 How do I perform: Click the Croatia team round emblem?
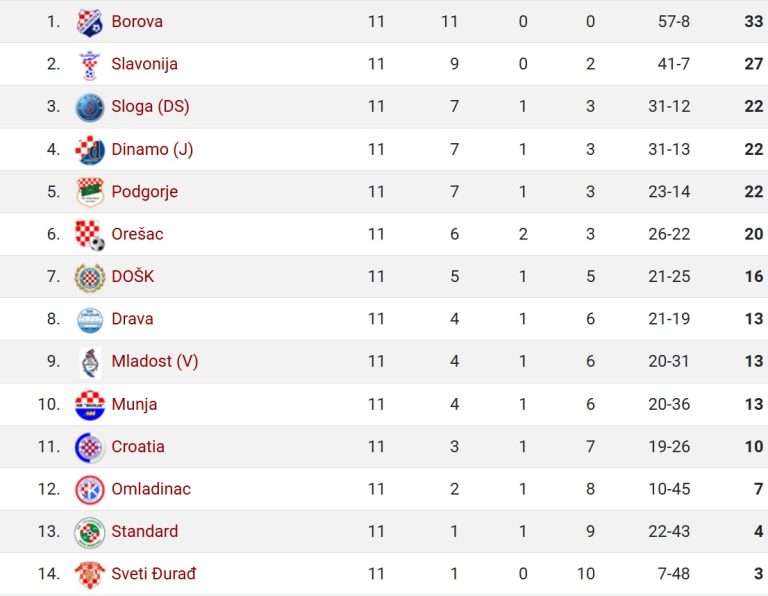click(90, 448)
